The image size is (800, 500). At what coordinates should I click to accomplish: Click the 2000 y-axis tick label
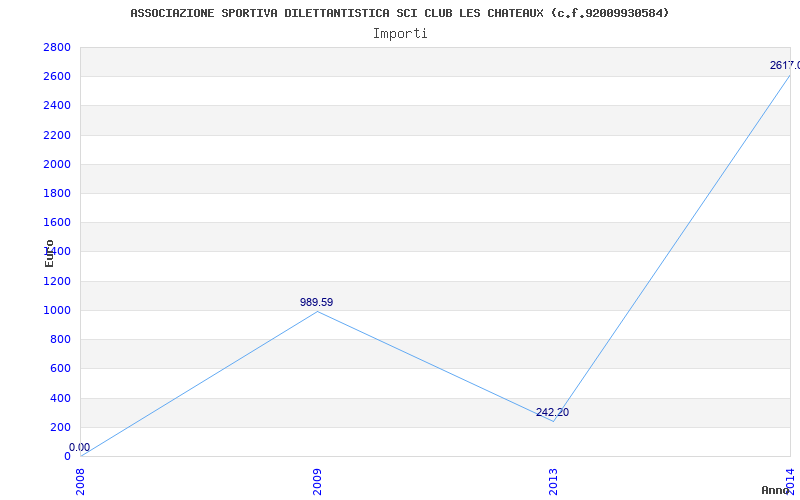(57, 164)
